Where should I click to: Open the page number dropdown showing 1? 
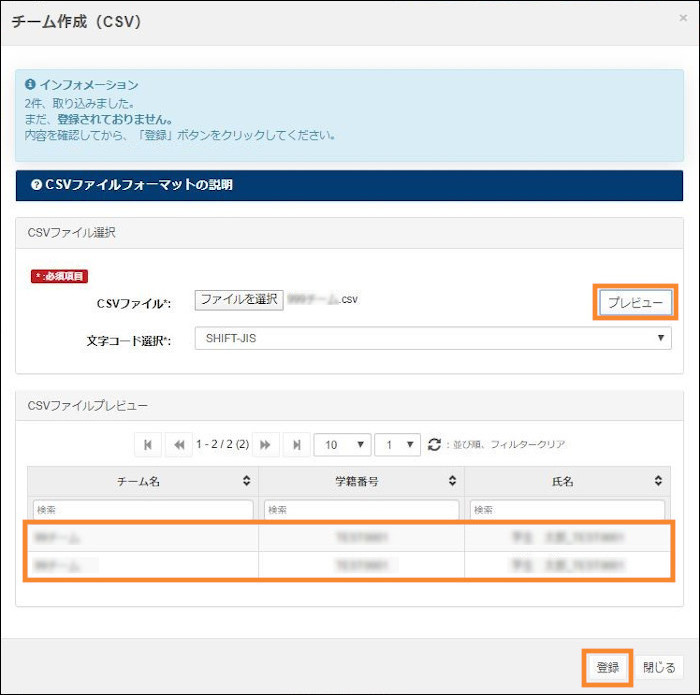coord(397,444)
